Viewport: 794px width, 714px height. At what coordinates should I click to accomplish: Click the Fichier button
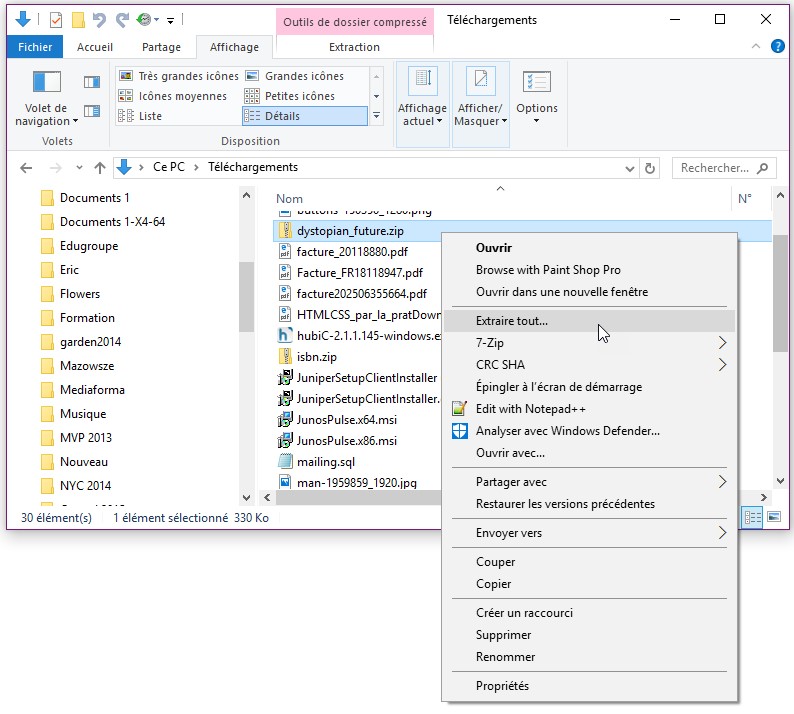click(x=35, y=47)
